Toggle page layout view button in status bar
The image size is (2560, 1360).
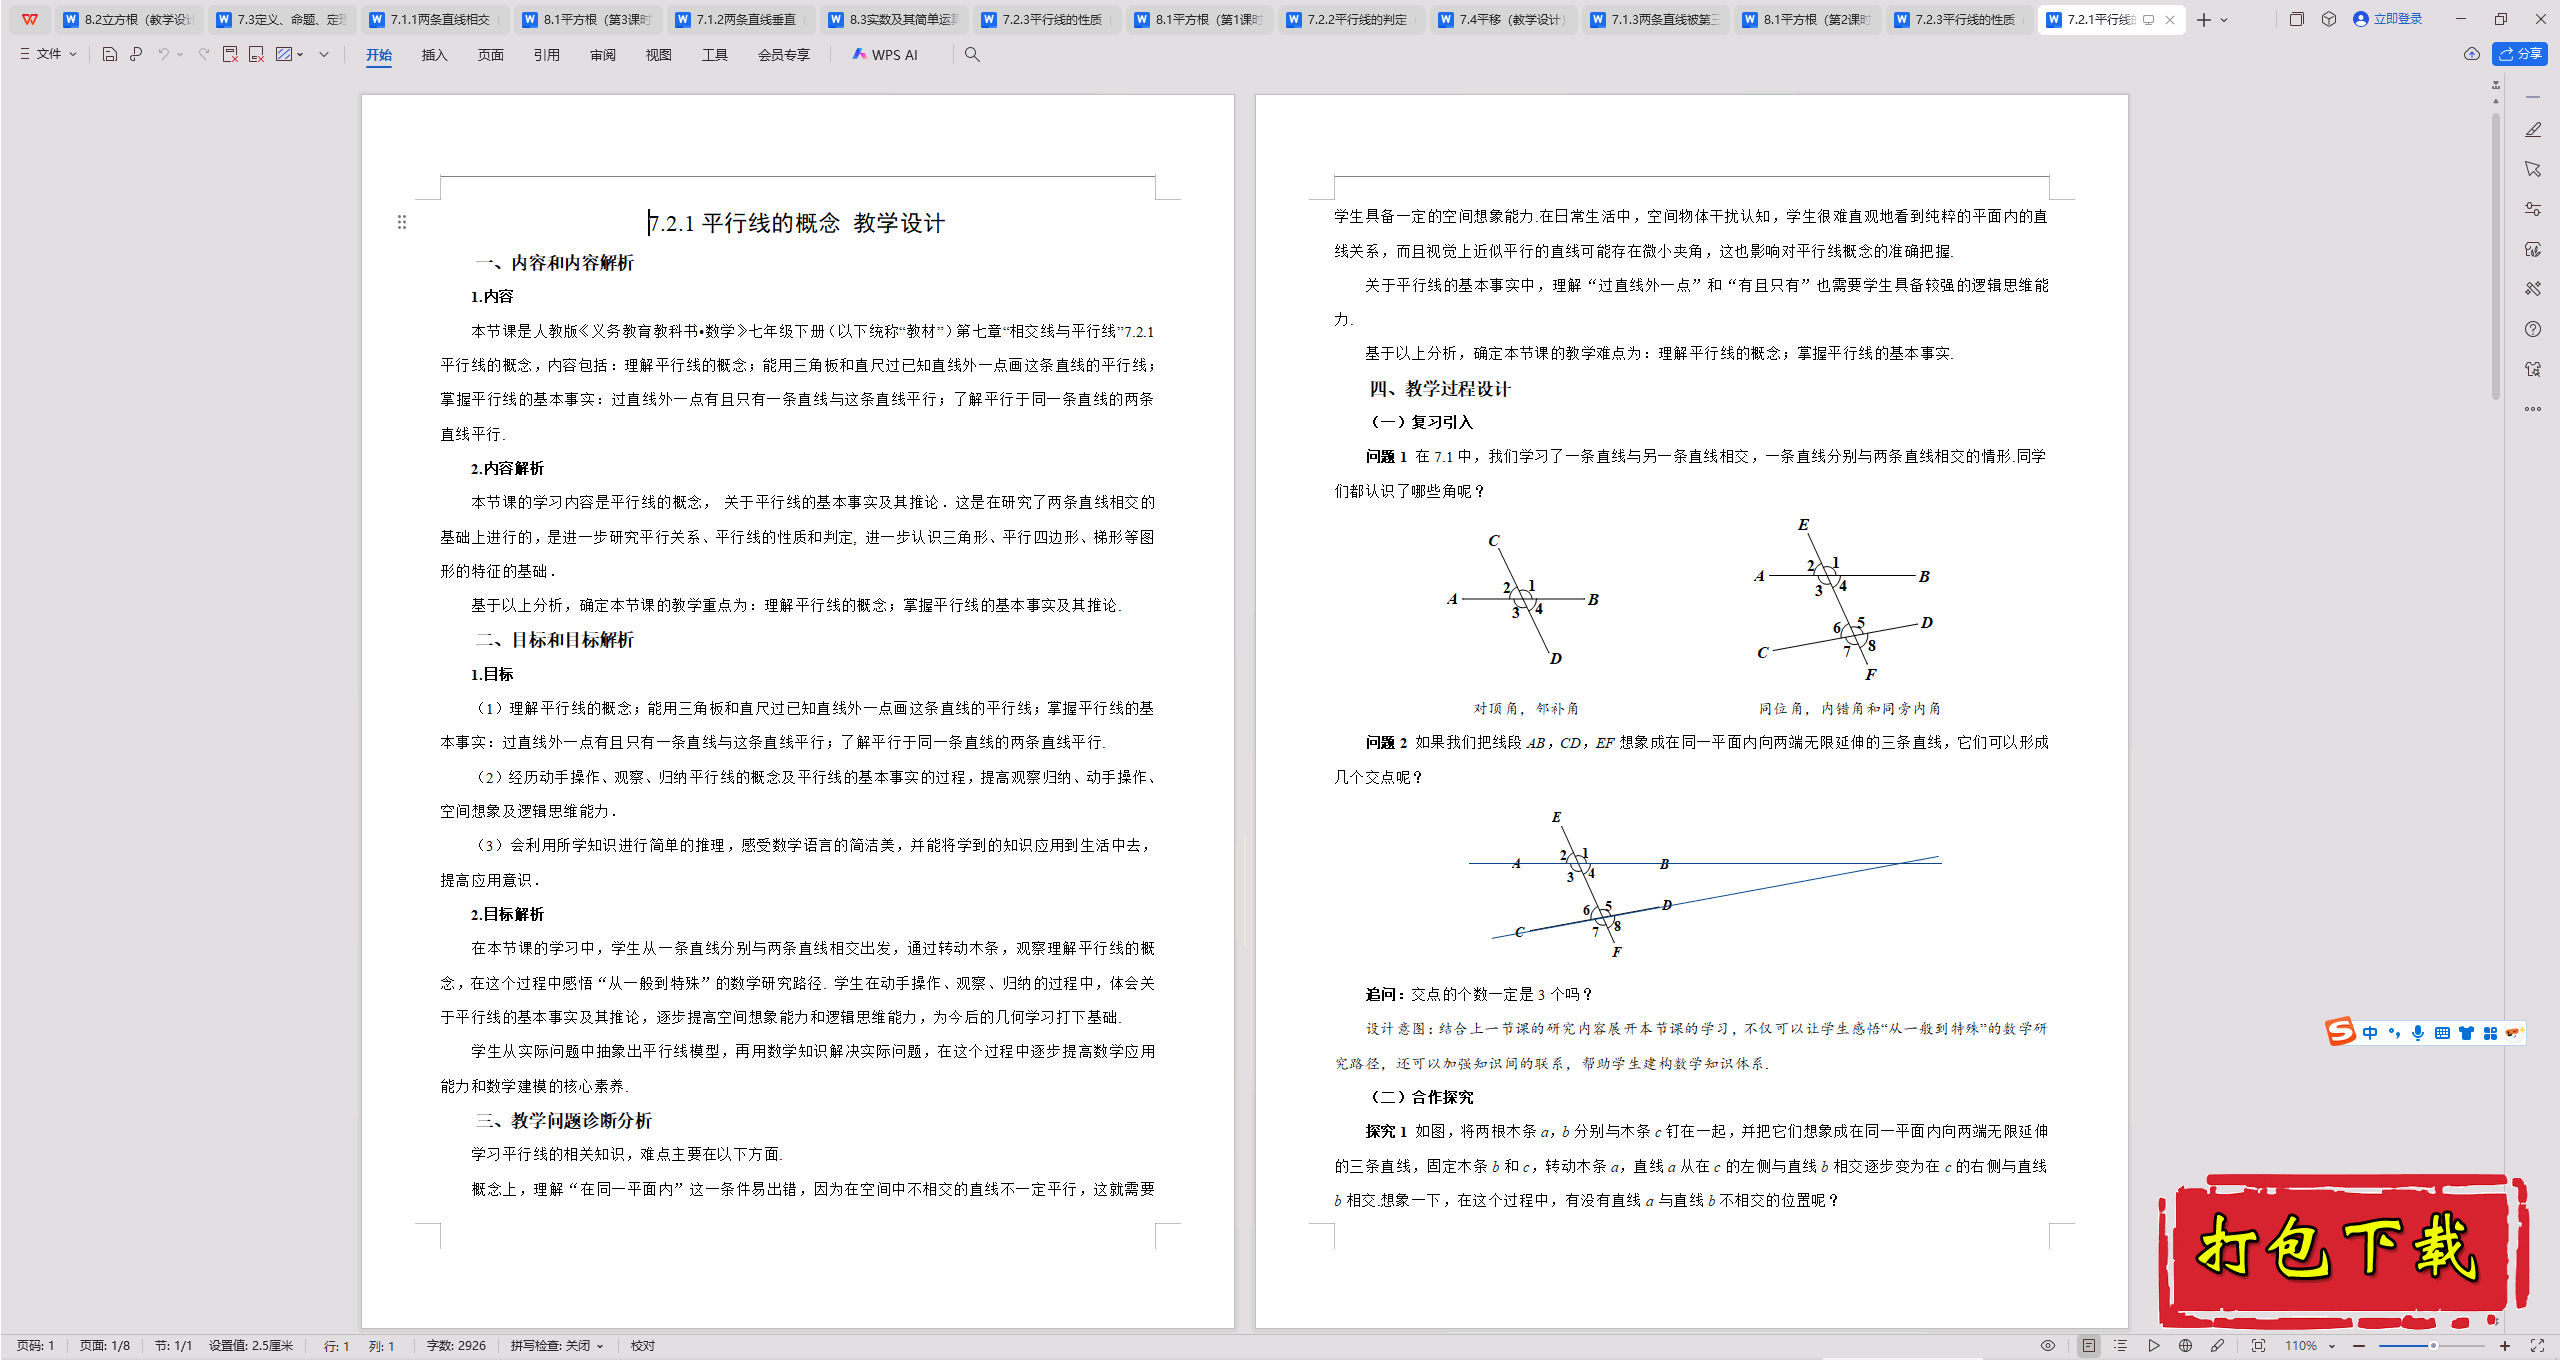(x=2089, y=1346)
